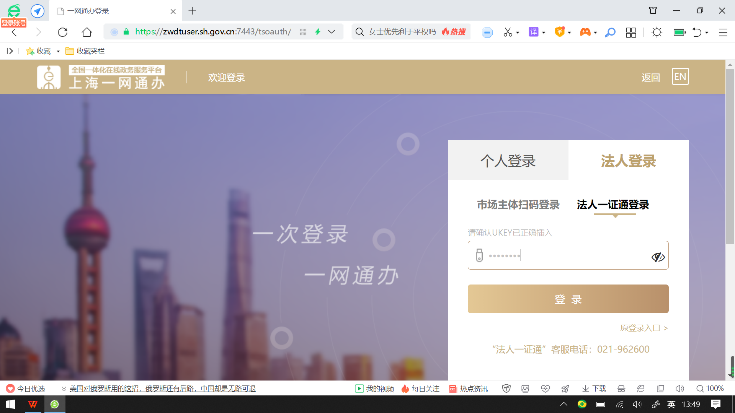This screenshot has height=413, width=735.
Task: Click the purple translate extension icon
Action: click(x=533, y=32)
